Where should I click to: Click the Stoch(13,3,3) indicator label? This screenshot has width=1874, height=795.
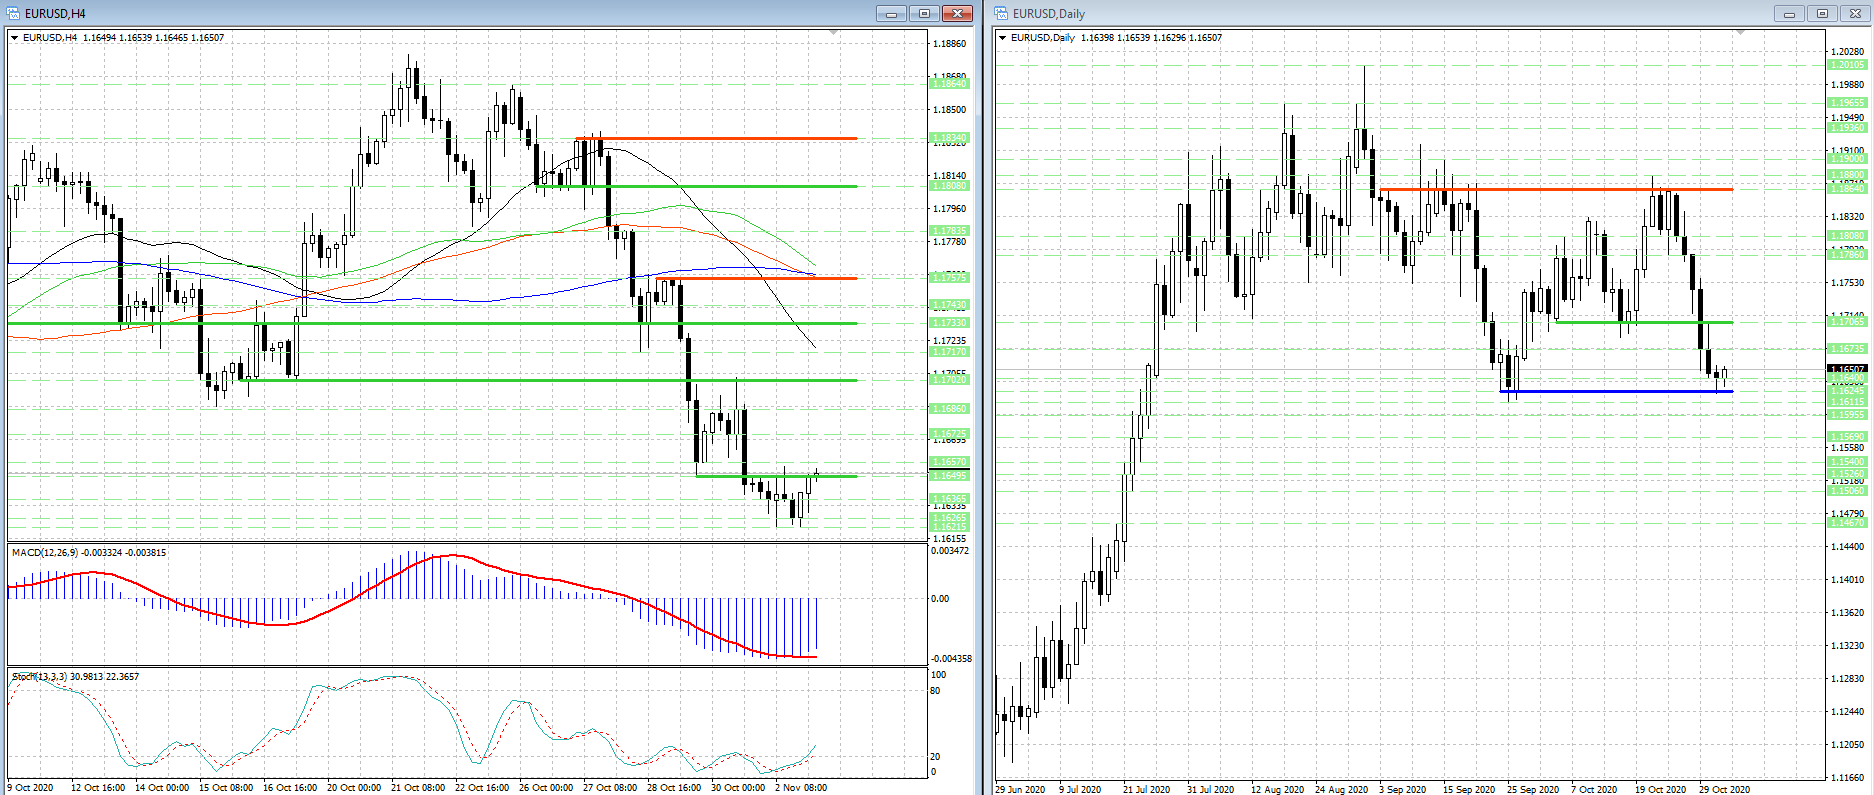click(76, 676)
